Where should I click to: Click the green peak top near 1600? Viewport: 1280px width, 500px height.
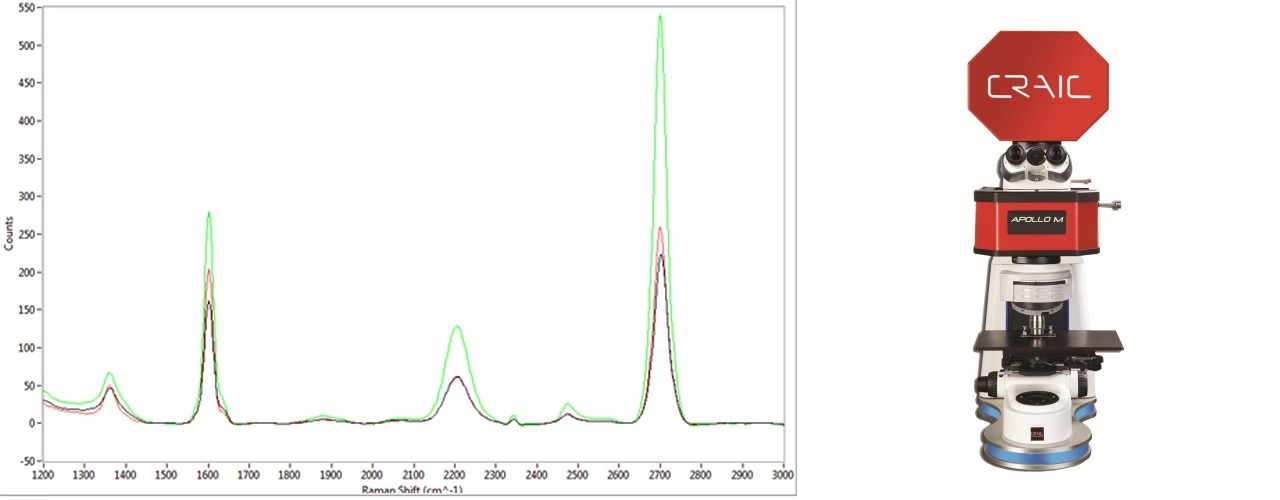point(208,212)
